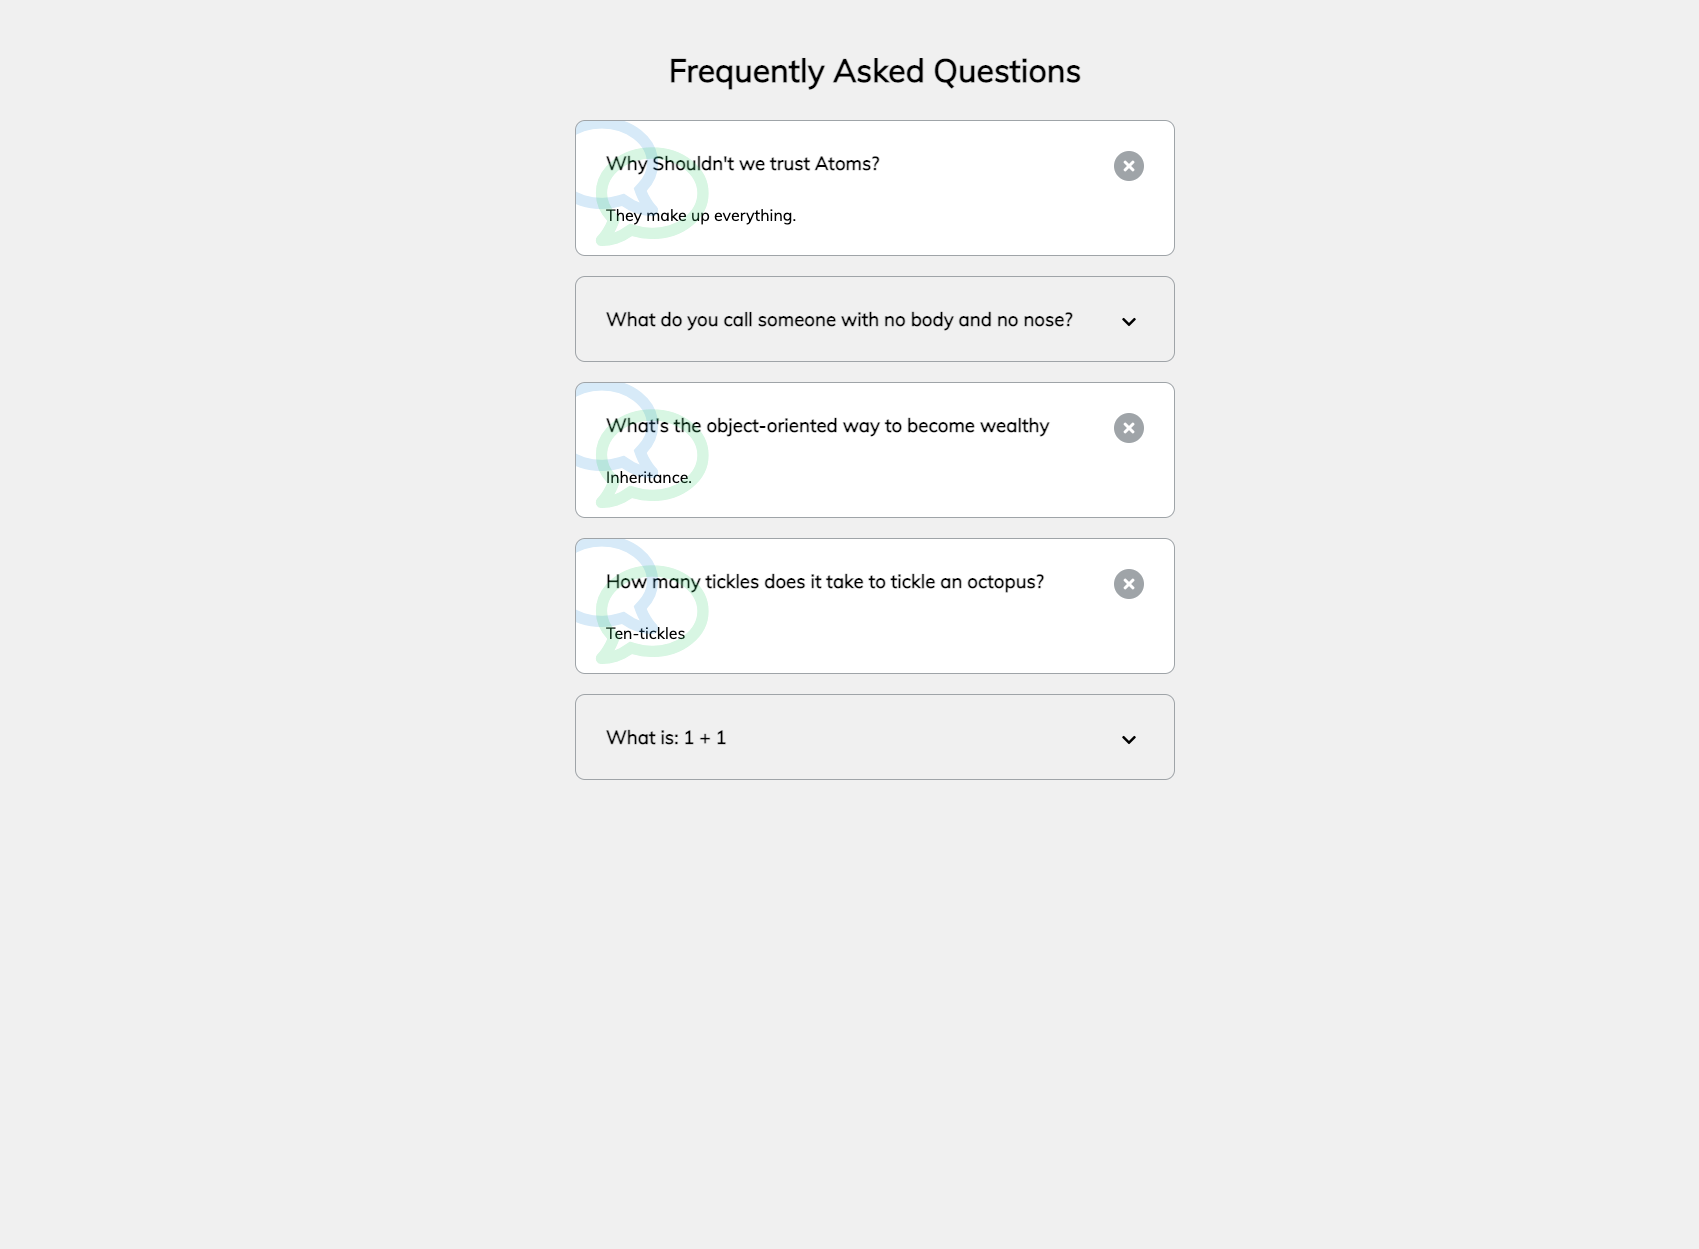
Task: Open the 'What is: 1 + 1' question text
Action: pyautogui.click(x=666, y=738)
